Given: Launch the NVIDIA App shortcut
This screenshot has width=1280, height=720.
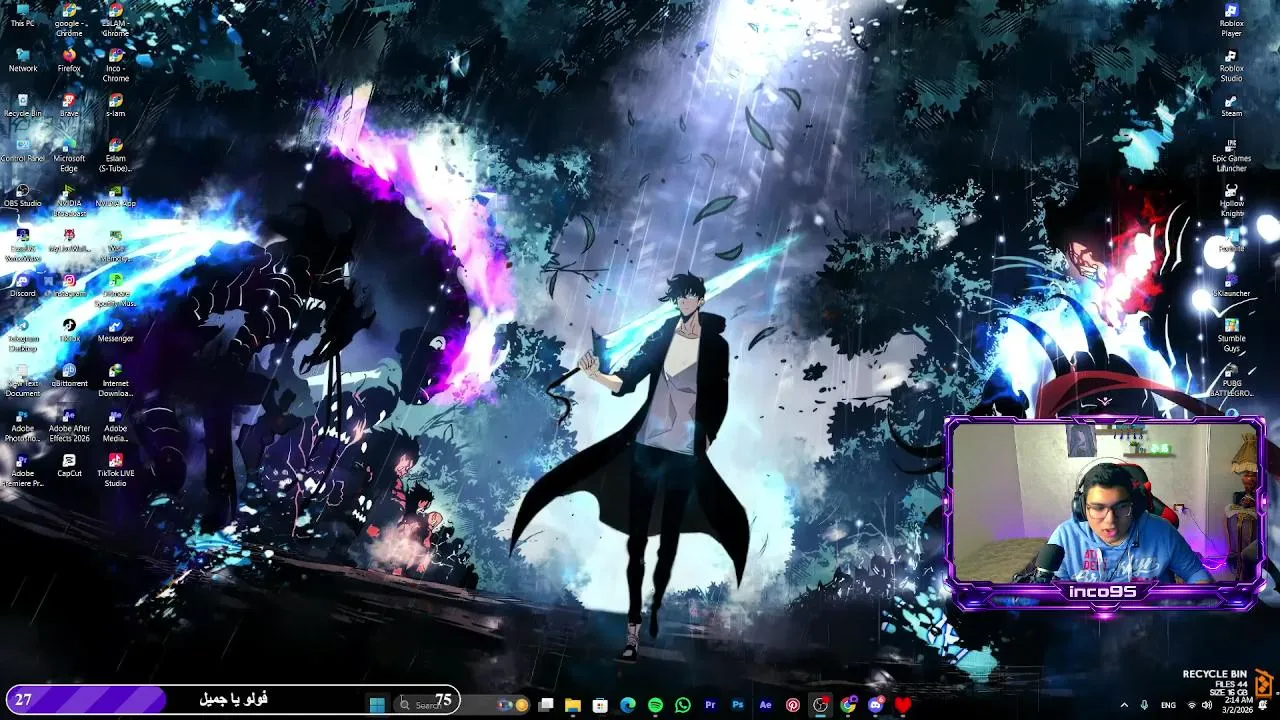Looking at the screenshot, I should click(116, 195).
